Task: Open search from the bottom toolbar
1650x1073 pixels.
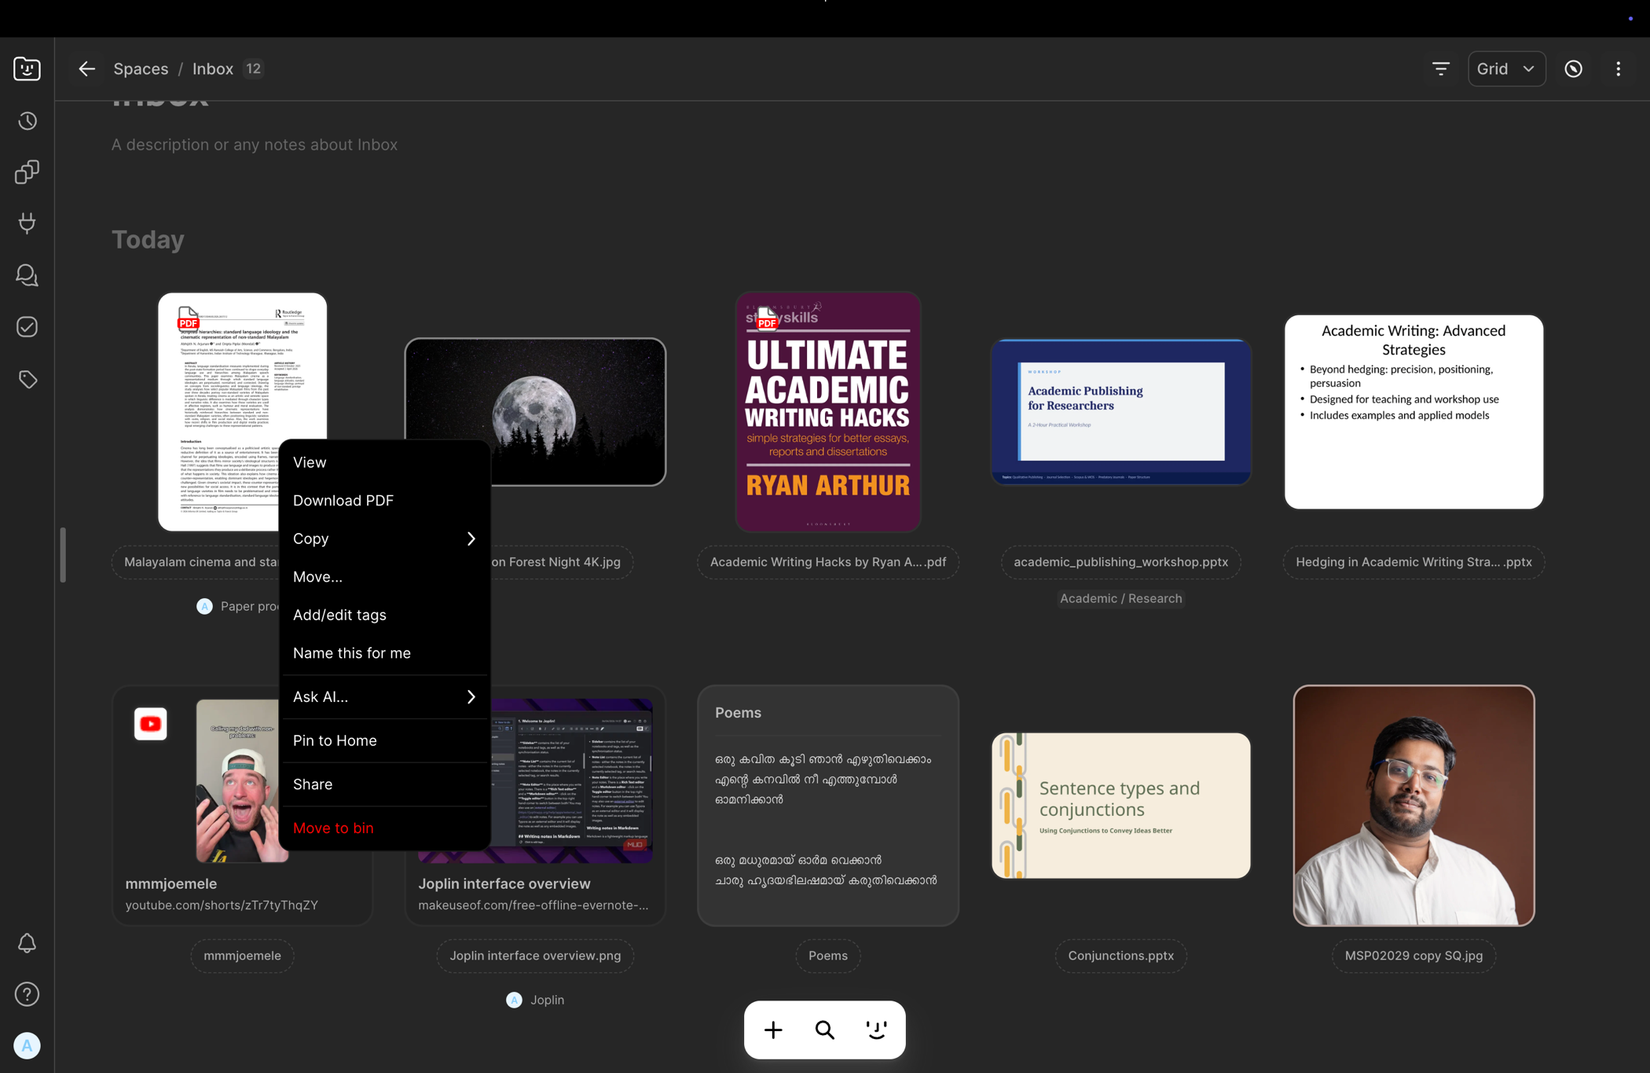Action: pos(824,1029)
